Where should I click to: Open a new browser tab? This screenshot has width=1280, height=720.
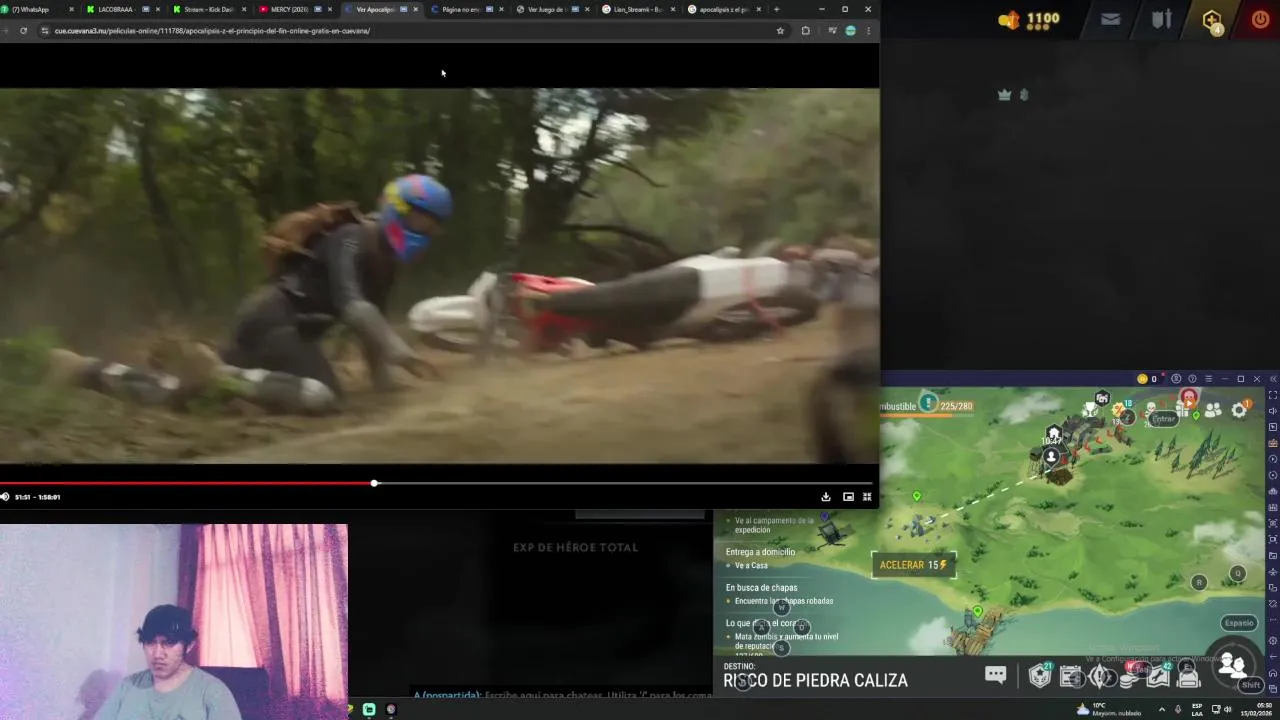pyautogui.click(x=776, y=9)
